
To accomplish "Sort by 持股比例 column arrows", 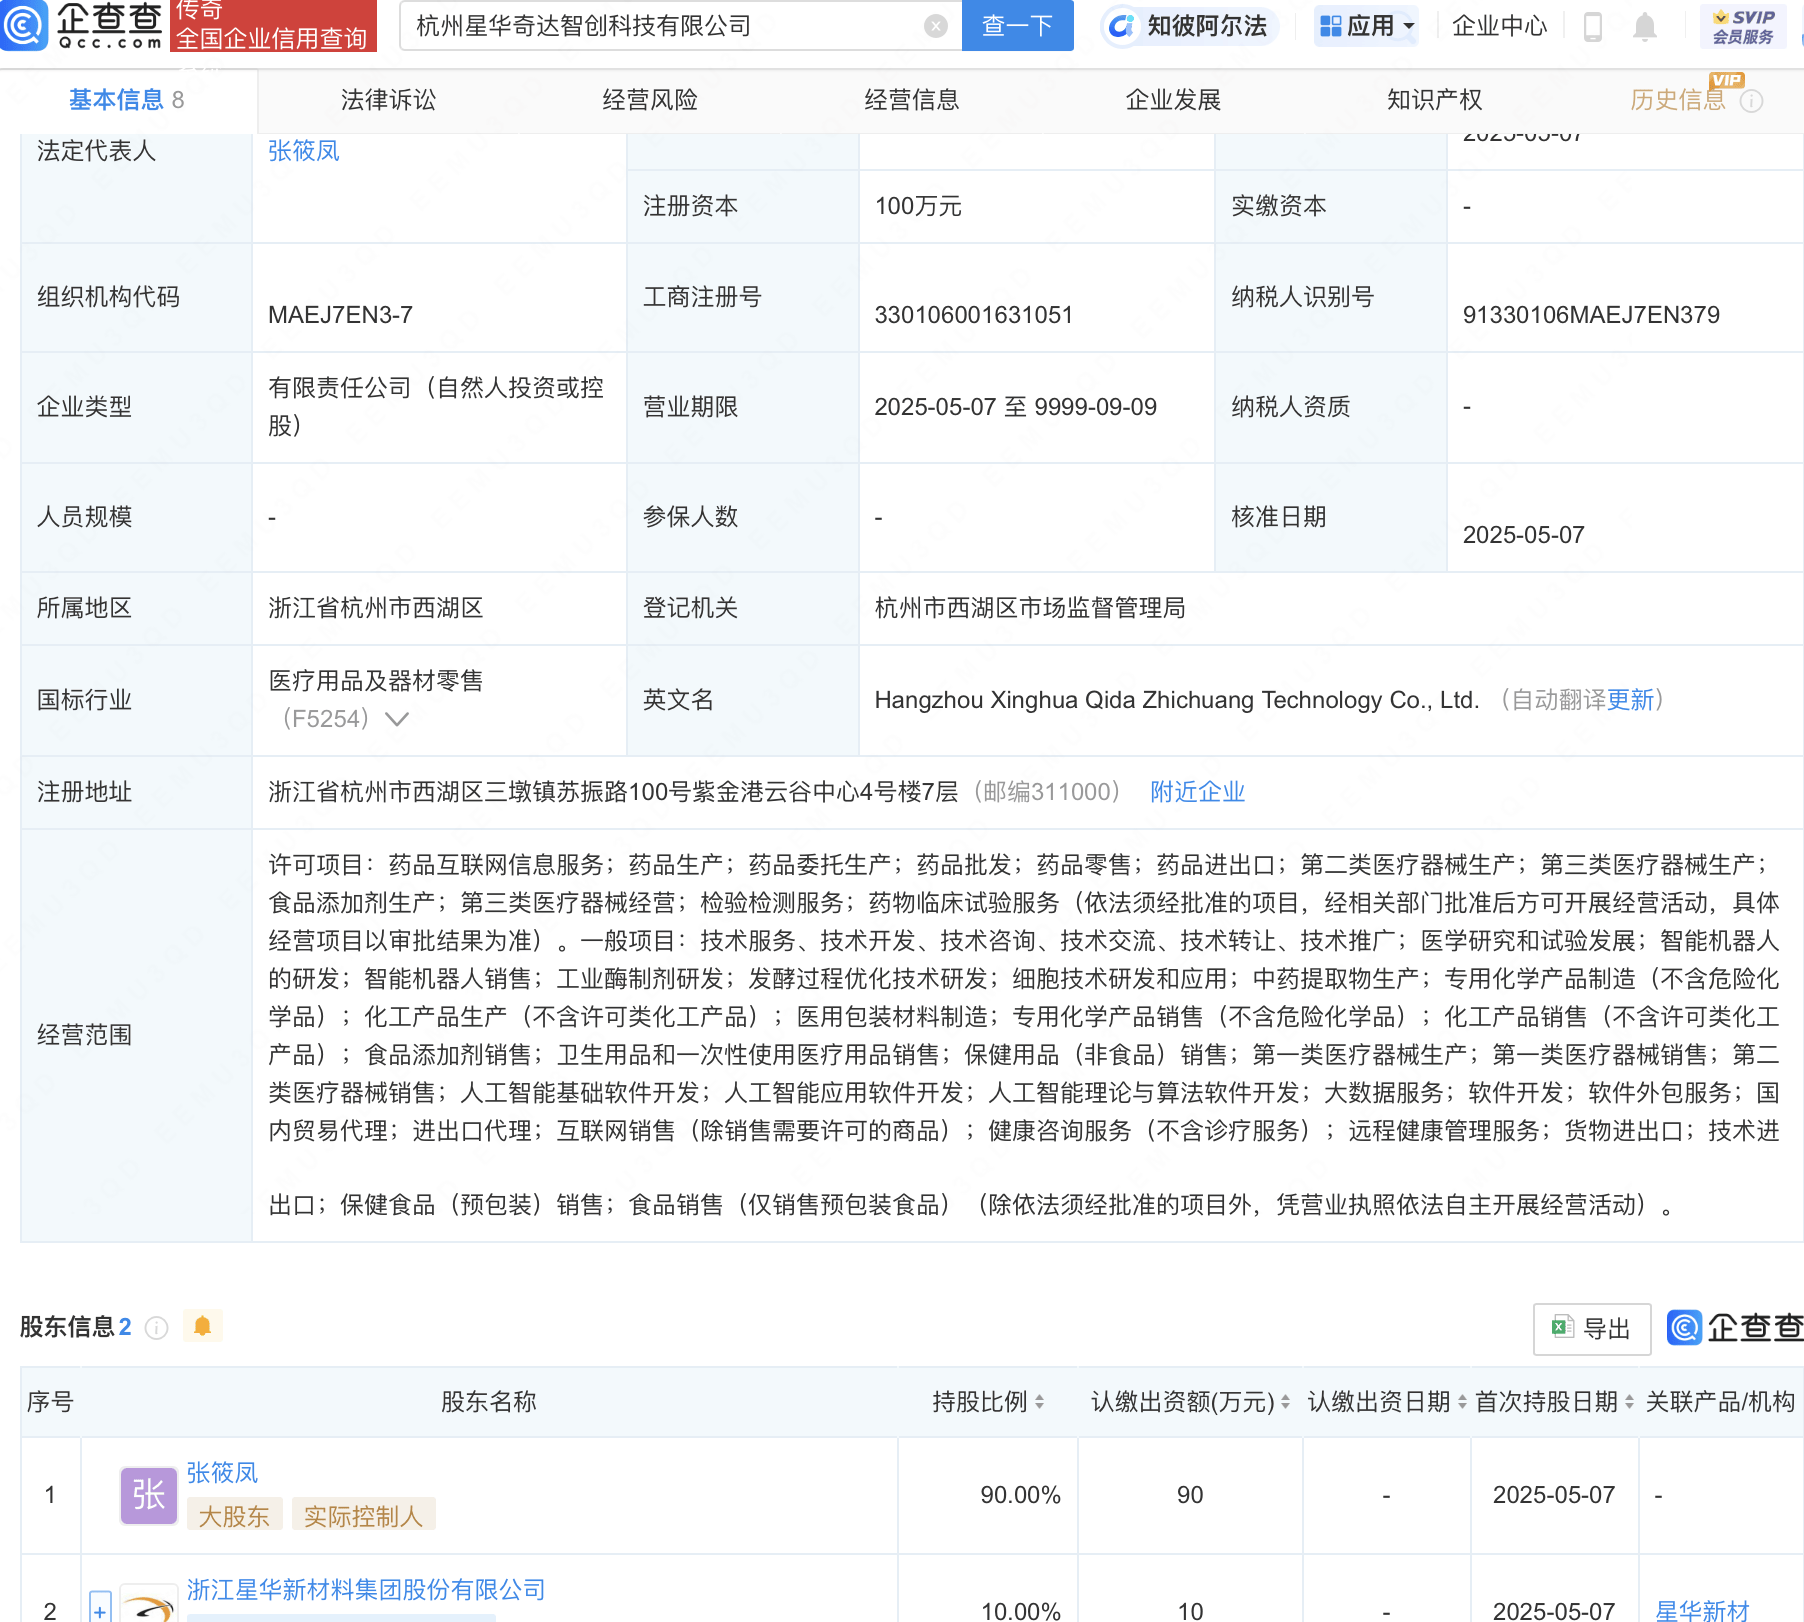I will pos(1040,1402).
